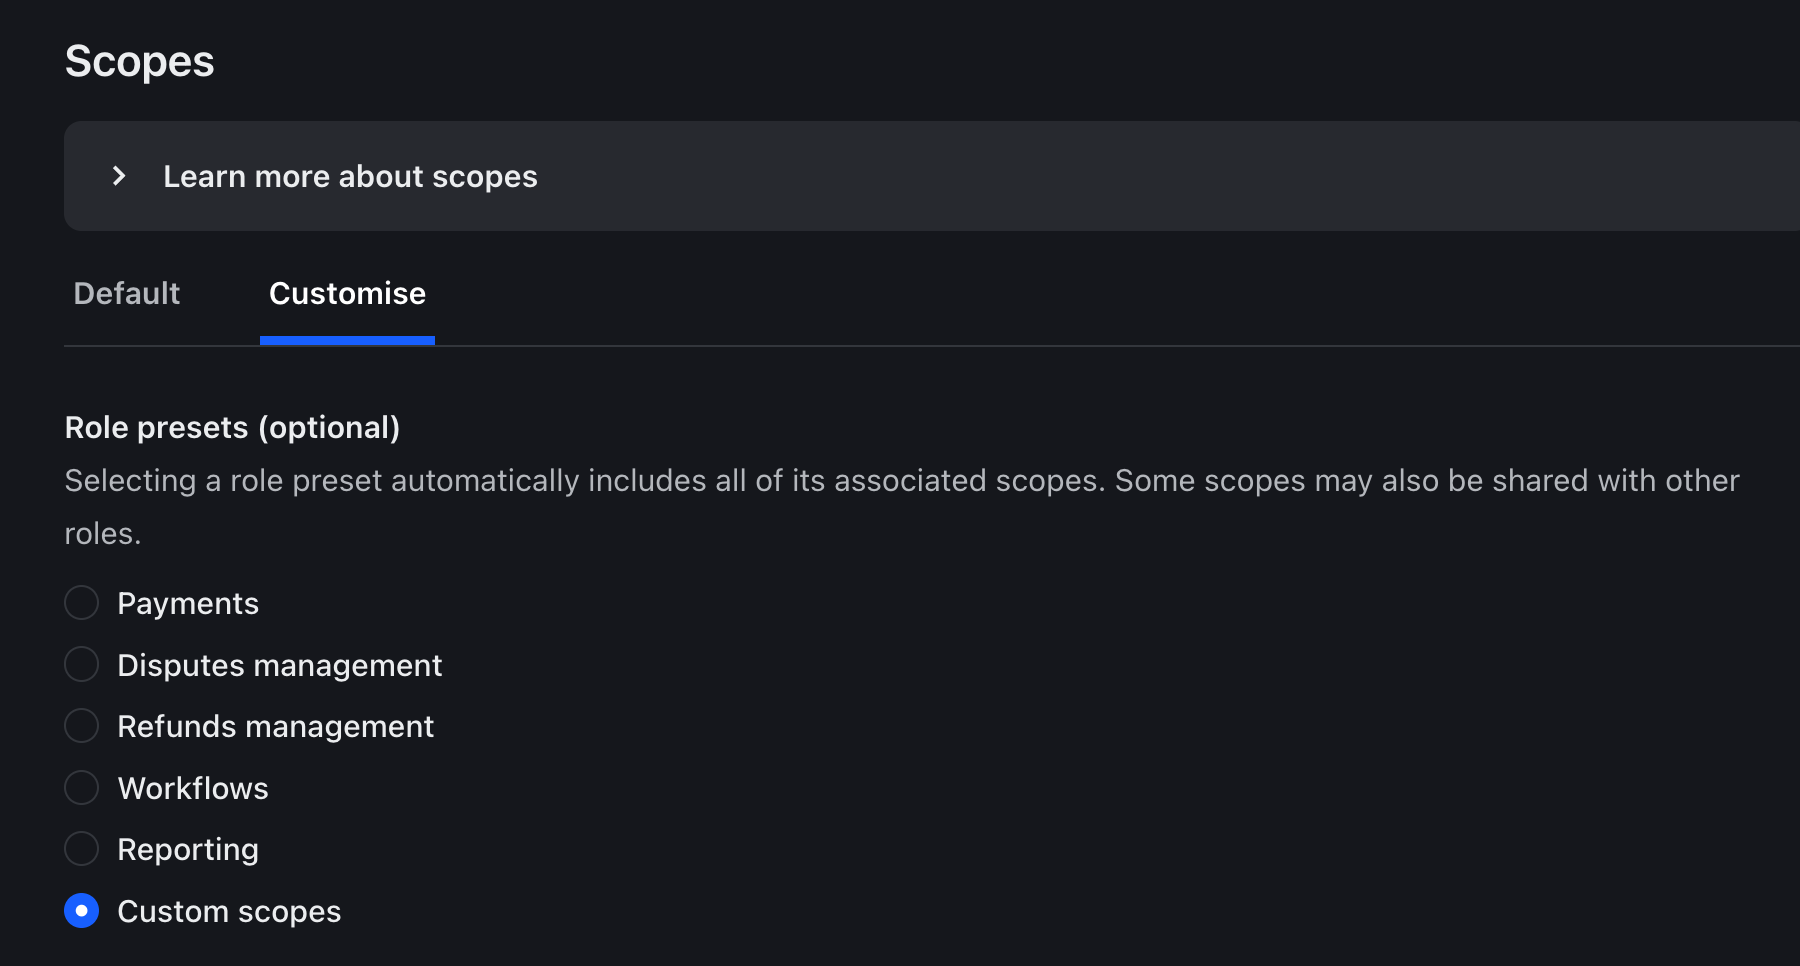Screen dimensions: 1800x966
Task: Click the 'Reporting' label text
Action: [188, 849]
